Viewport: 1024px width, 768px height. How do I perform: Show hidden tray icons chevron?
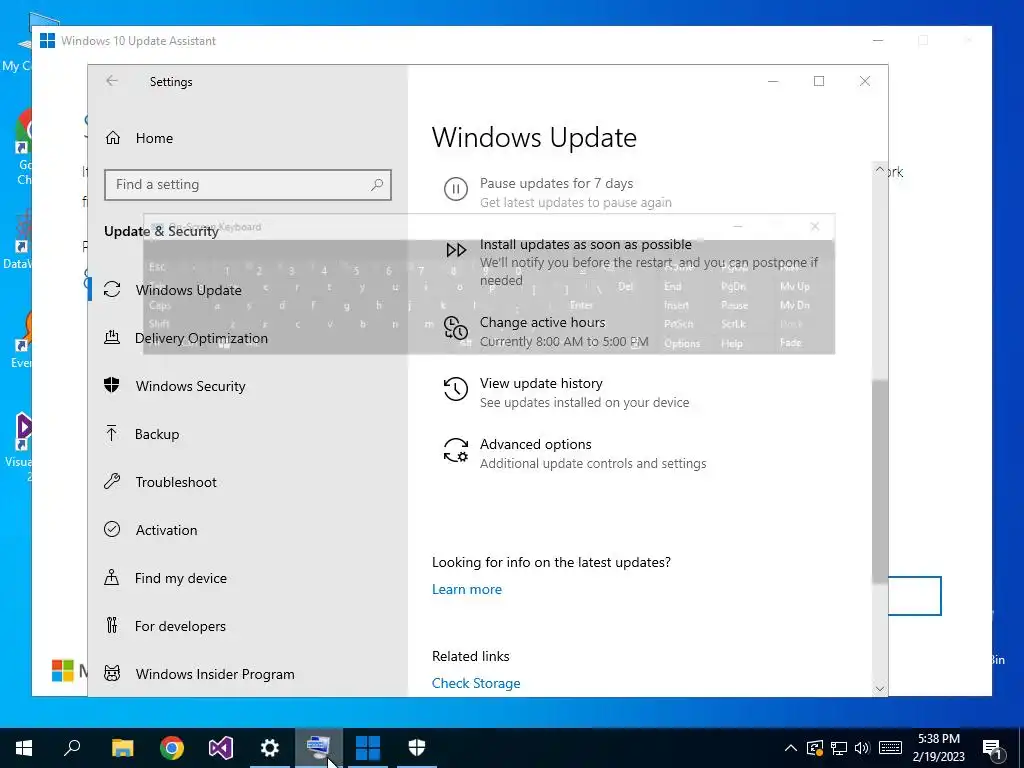[790, 748]
